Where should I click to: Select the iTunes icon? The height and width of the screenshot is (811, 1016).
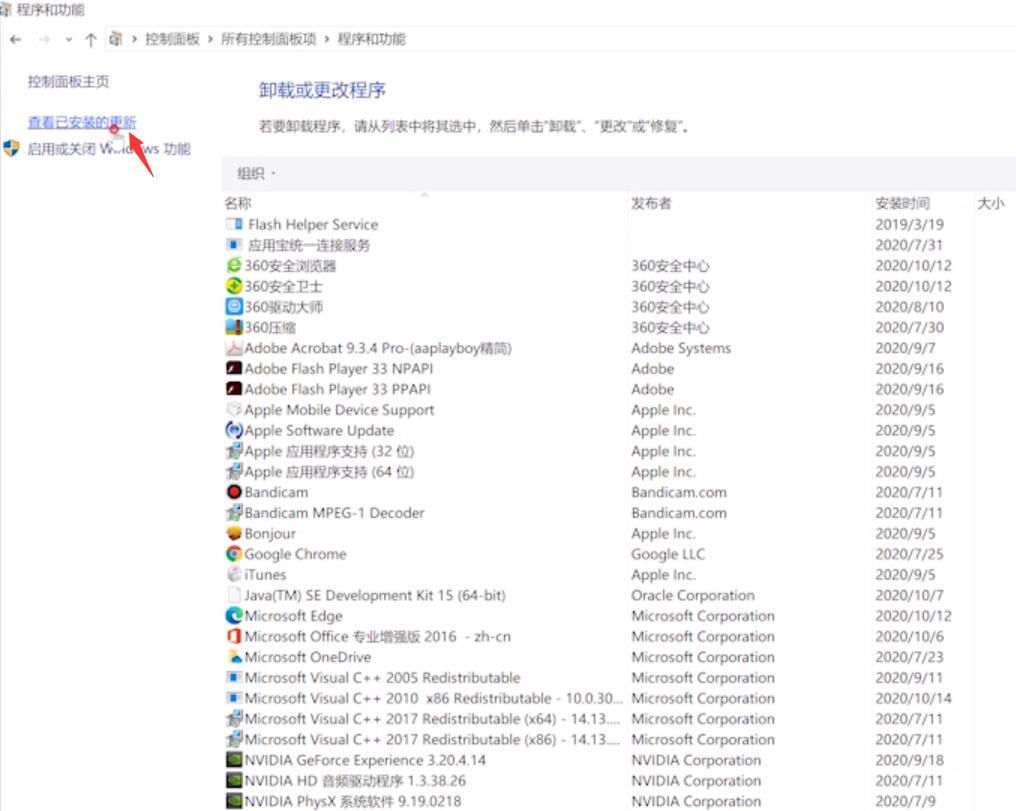click(233, 574)
